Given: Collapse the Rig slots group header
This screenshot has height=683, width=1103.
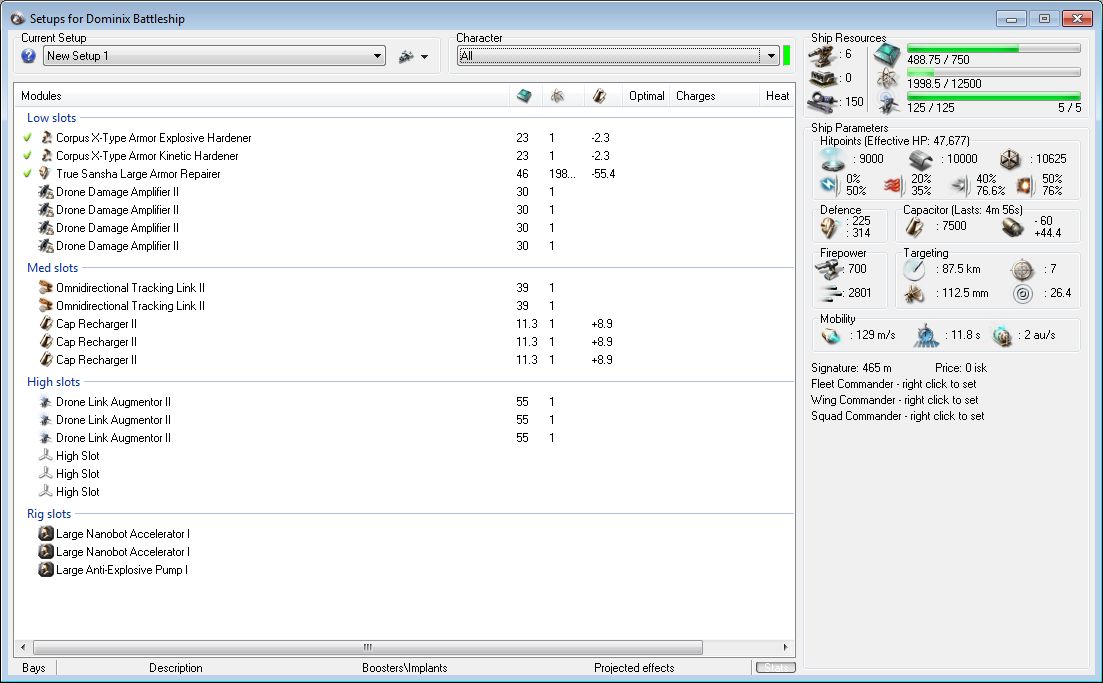Looking at the screenshot, I should (49, 513).
